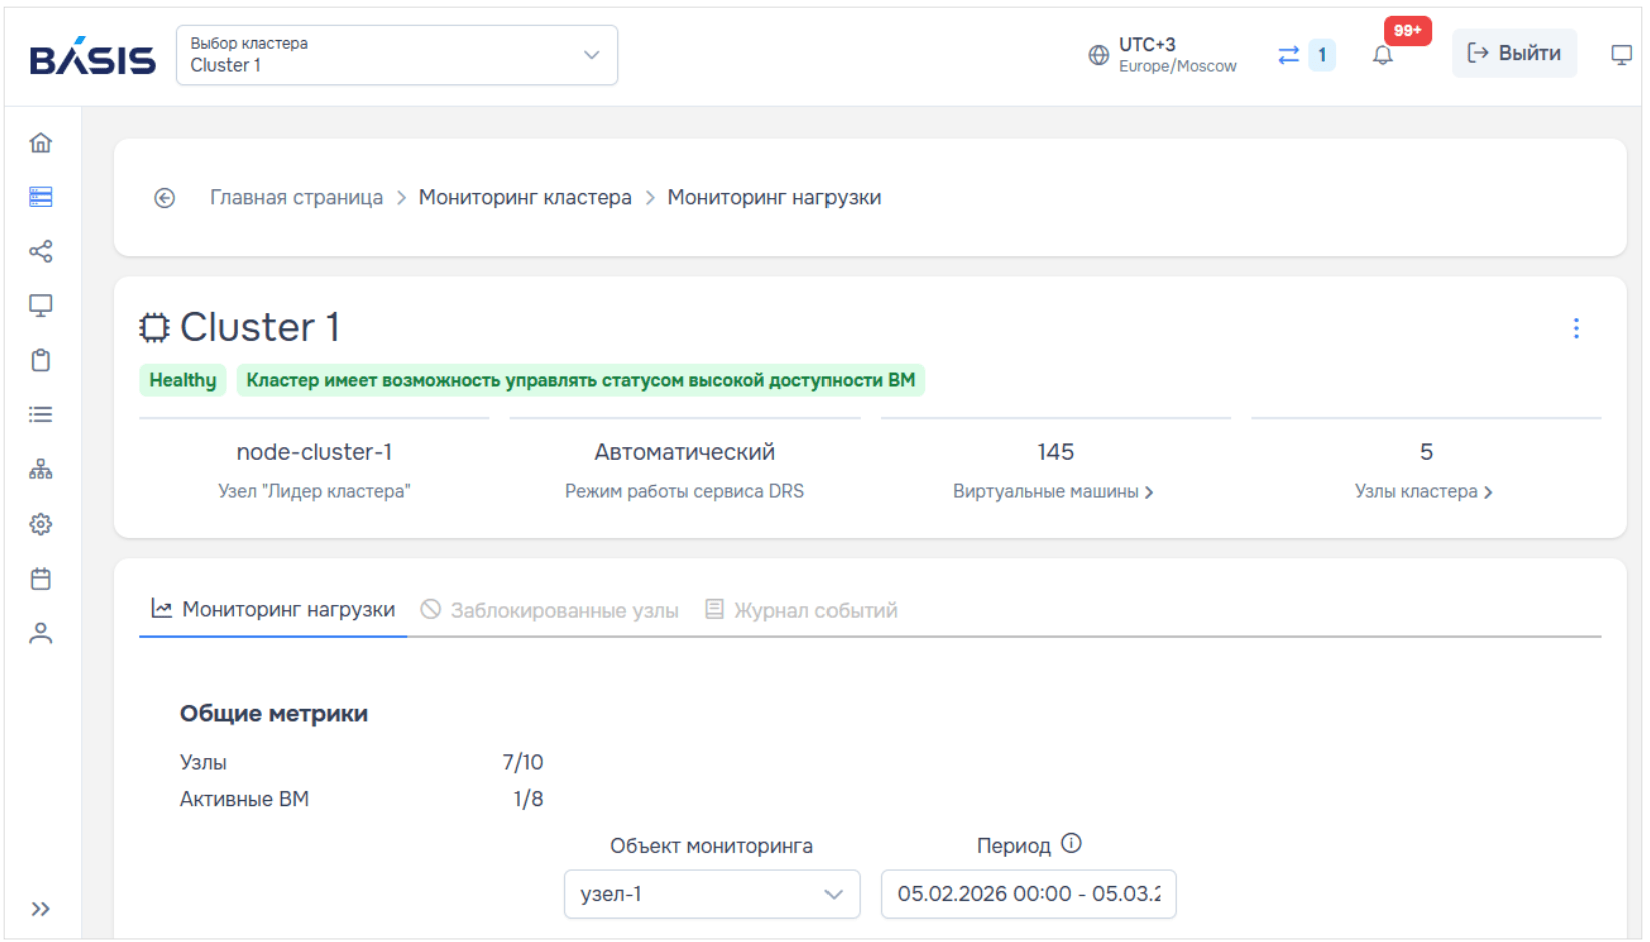This screenshot has width=1650, height=942.
Task: Open the virtual machines monitor sidebar icon
Action: 41,306
